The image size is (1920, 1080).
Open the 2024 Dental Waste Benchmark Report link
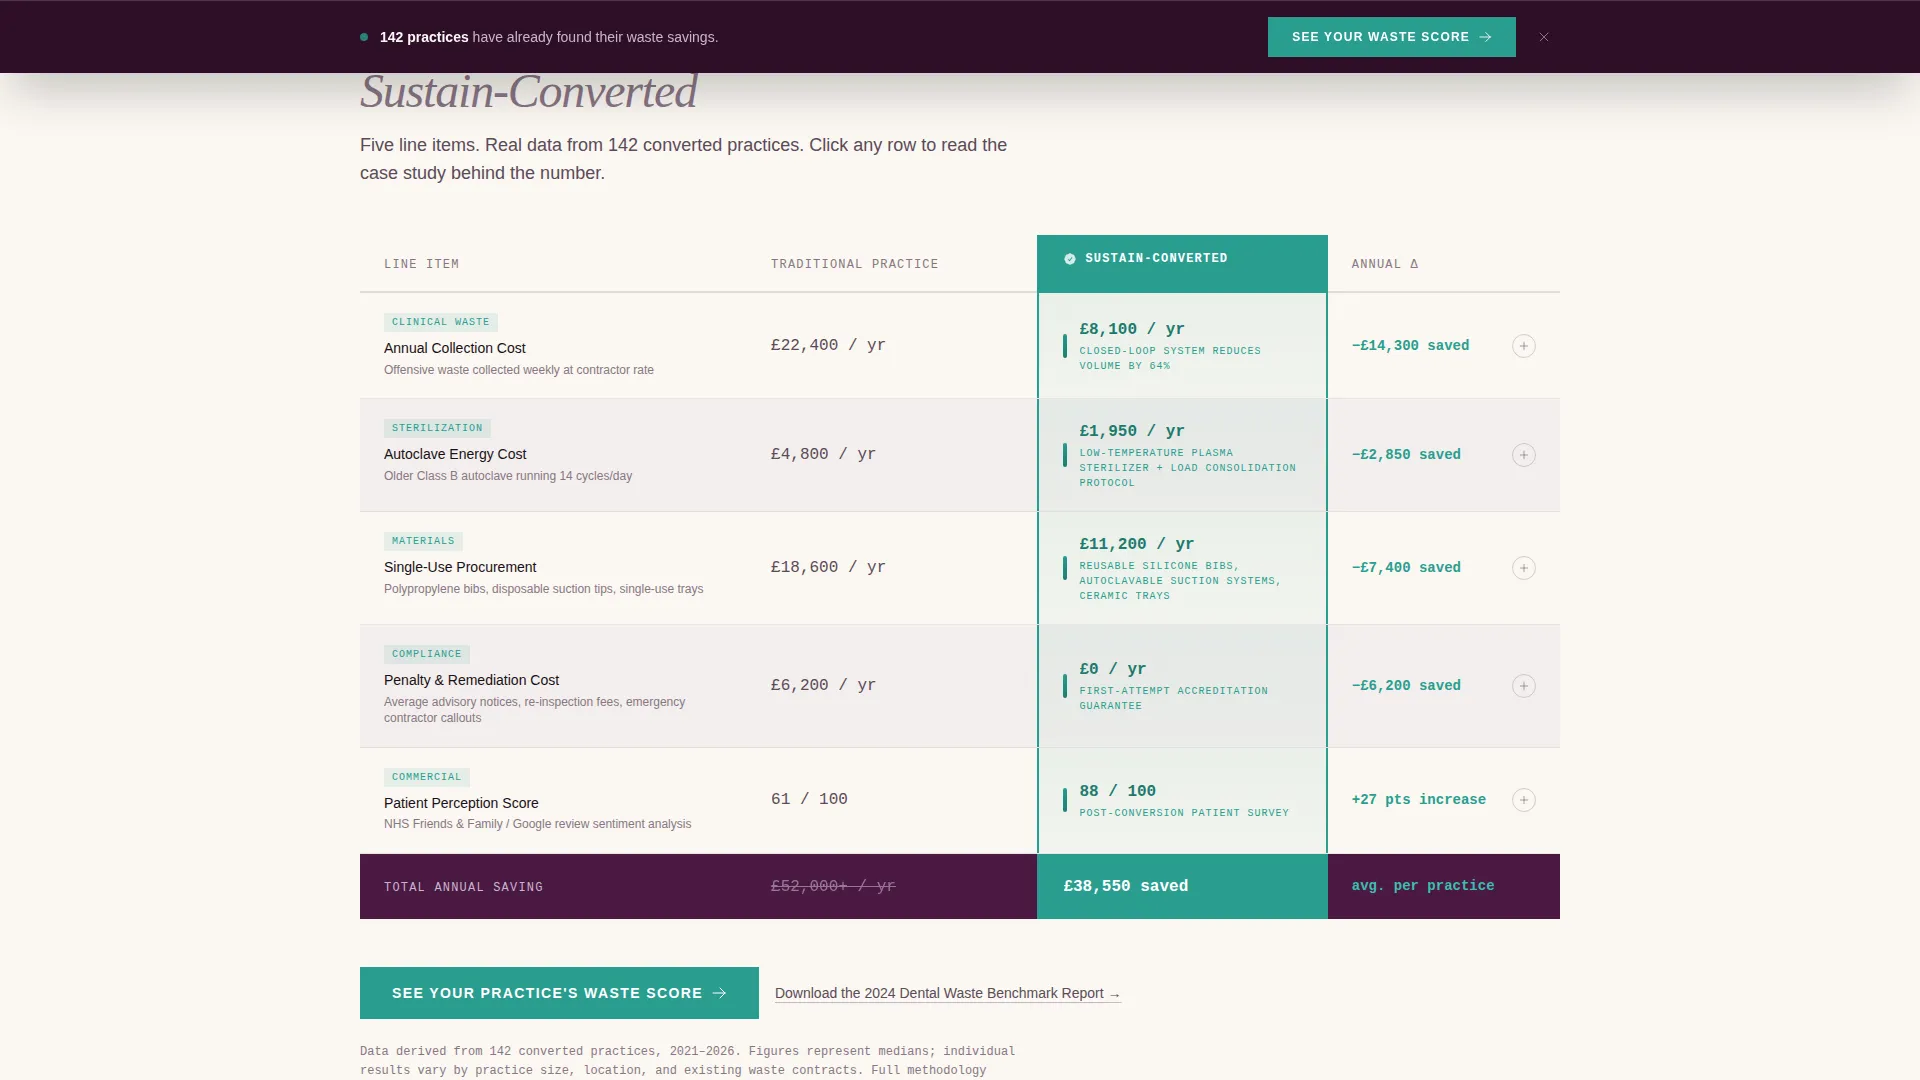tap(947, 993)
